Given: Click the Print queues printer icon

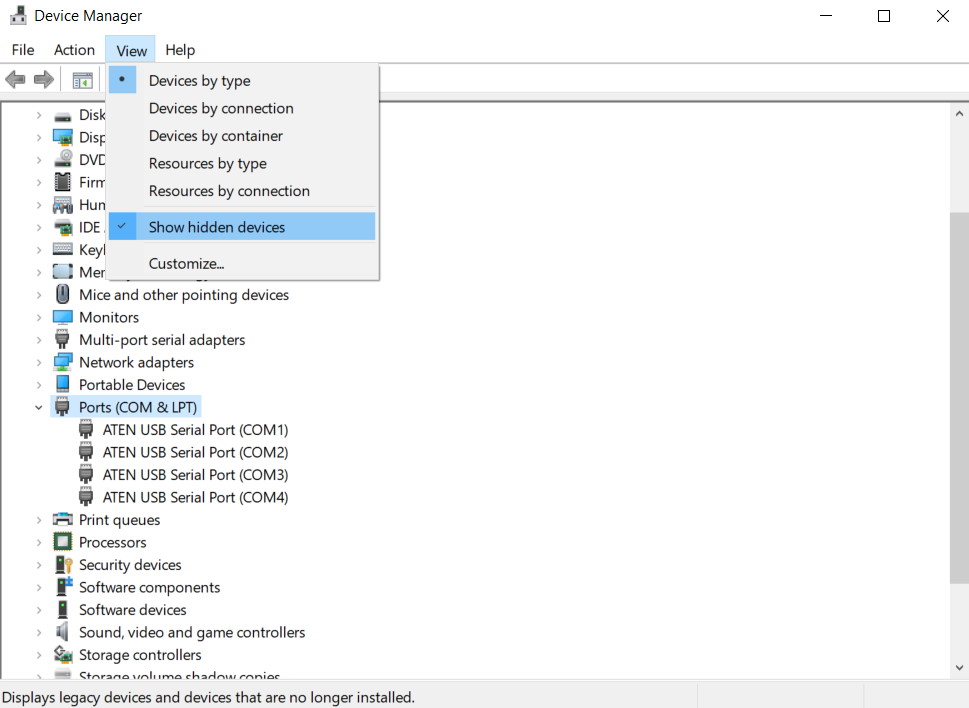Looking at the screenshot, I should tap(63, 520).
